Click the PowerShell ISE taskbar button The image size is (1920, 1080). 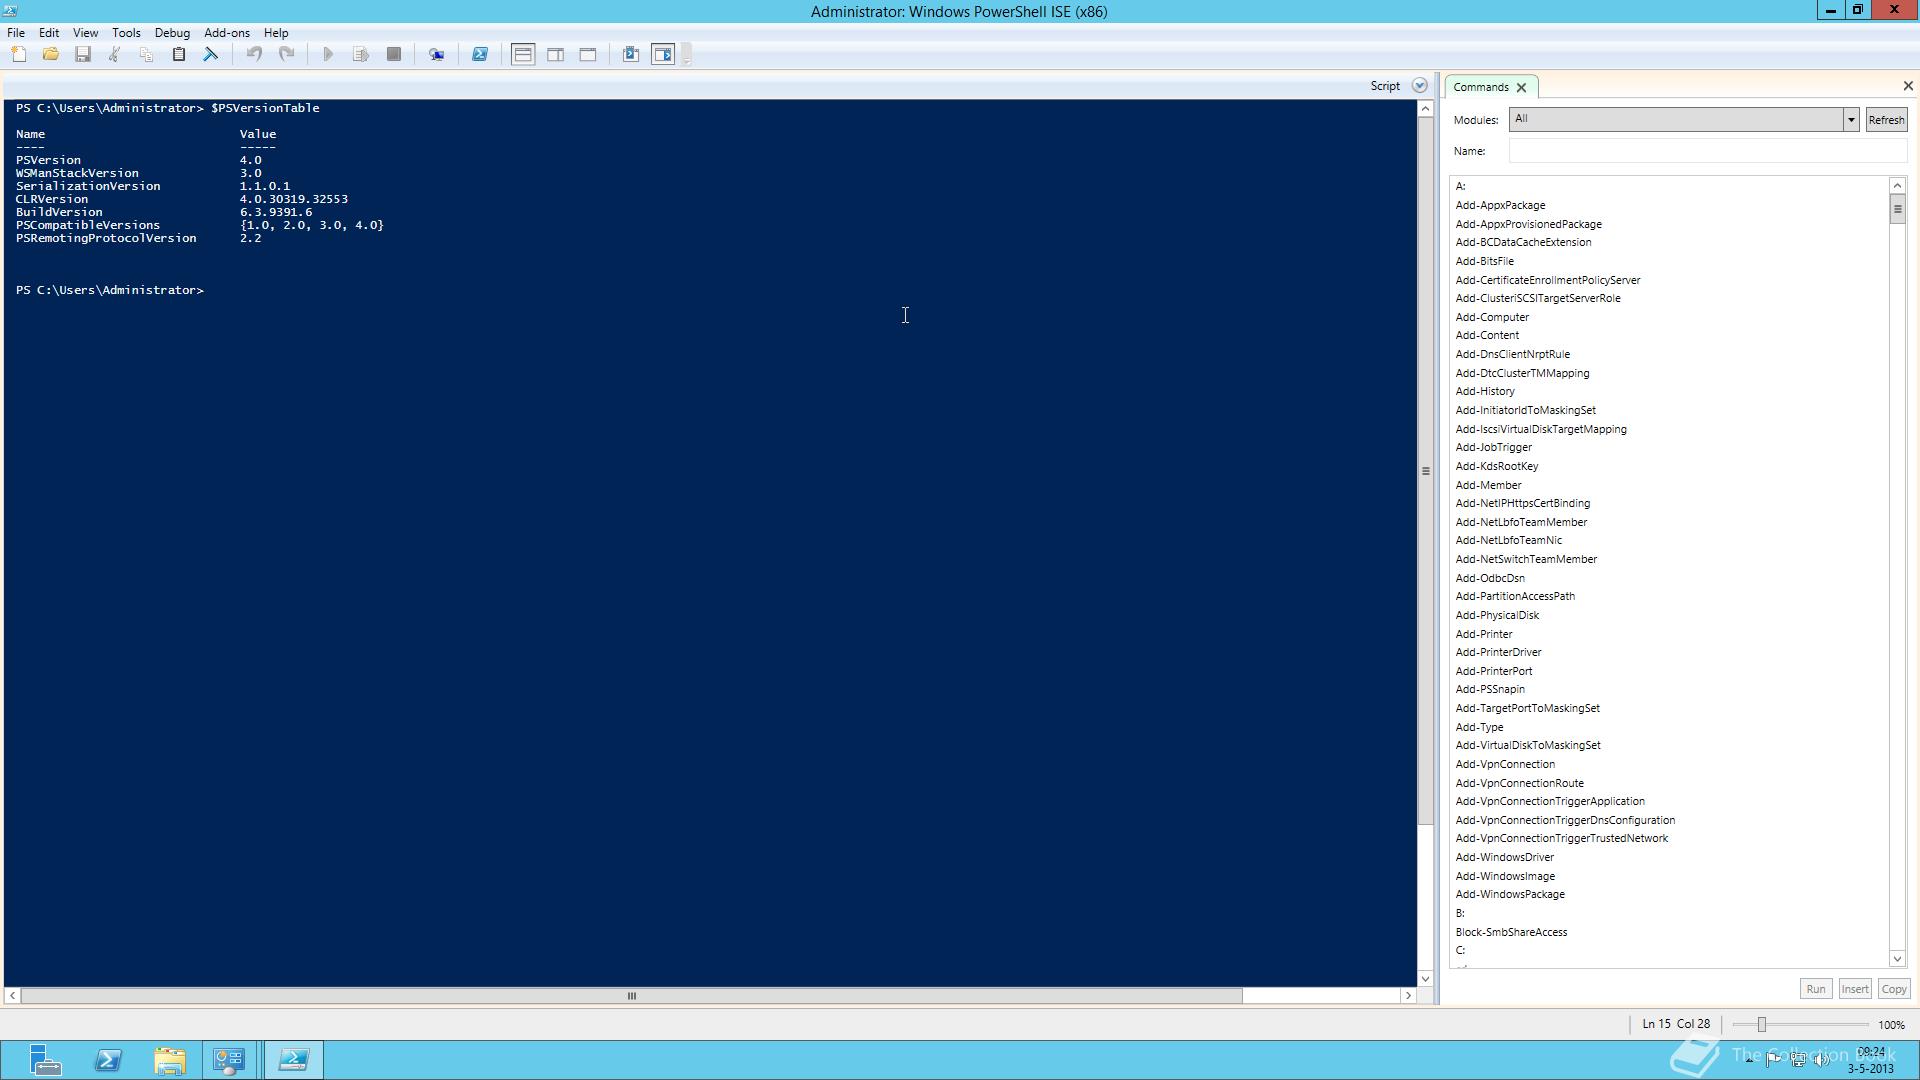(293, 1060)
